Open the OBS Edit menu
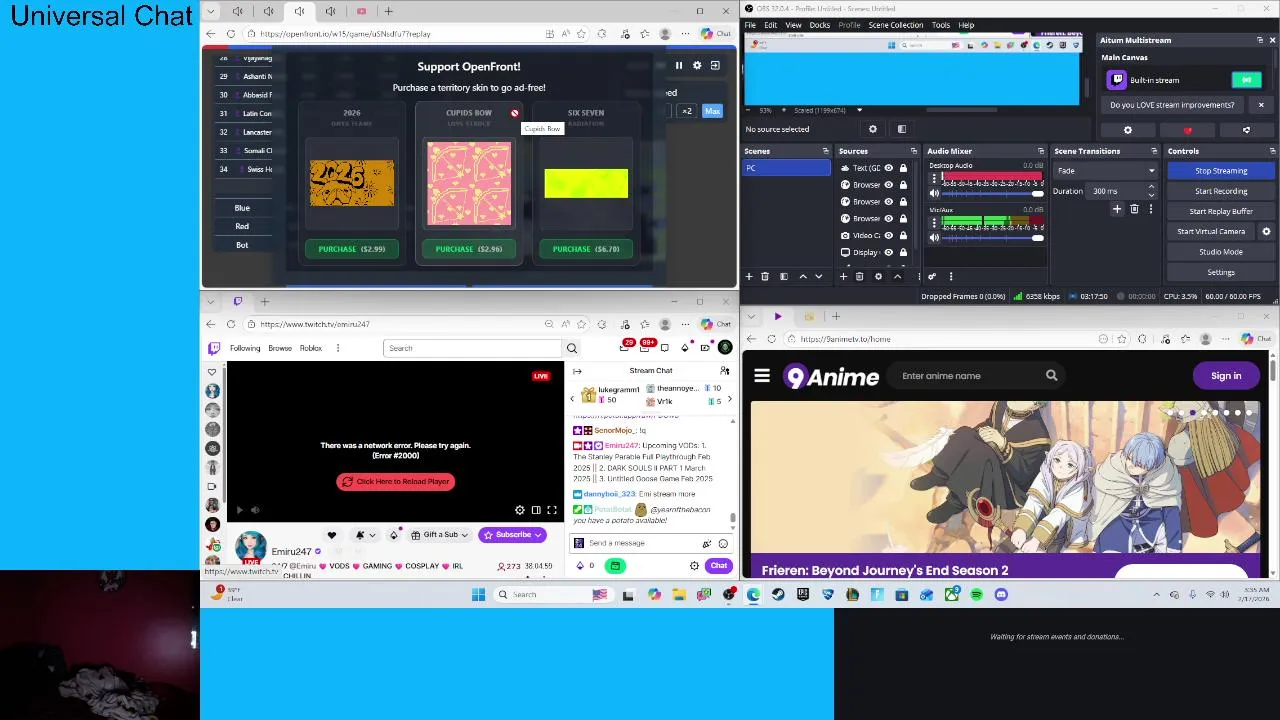 [771, 25]
